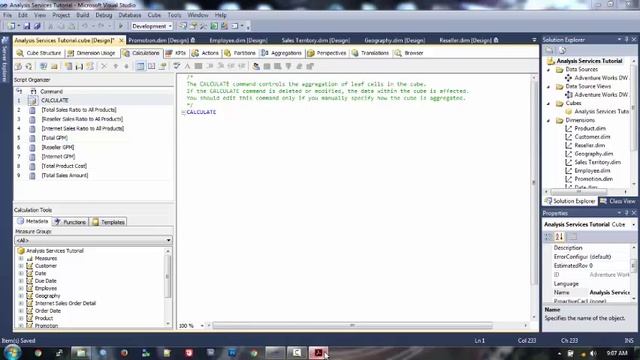
Task: Open the Employee.dim [Design] document tab
Action: pyautogui.click(x=238, y=40)
